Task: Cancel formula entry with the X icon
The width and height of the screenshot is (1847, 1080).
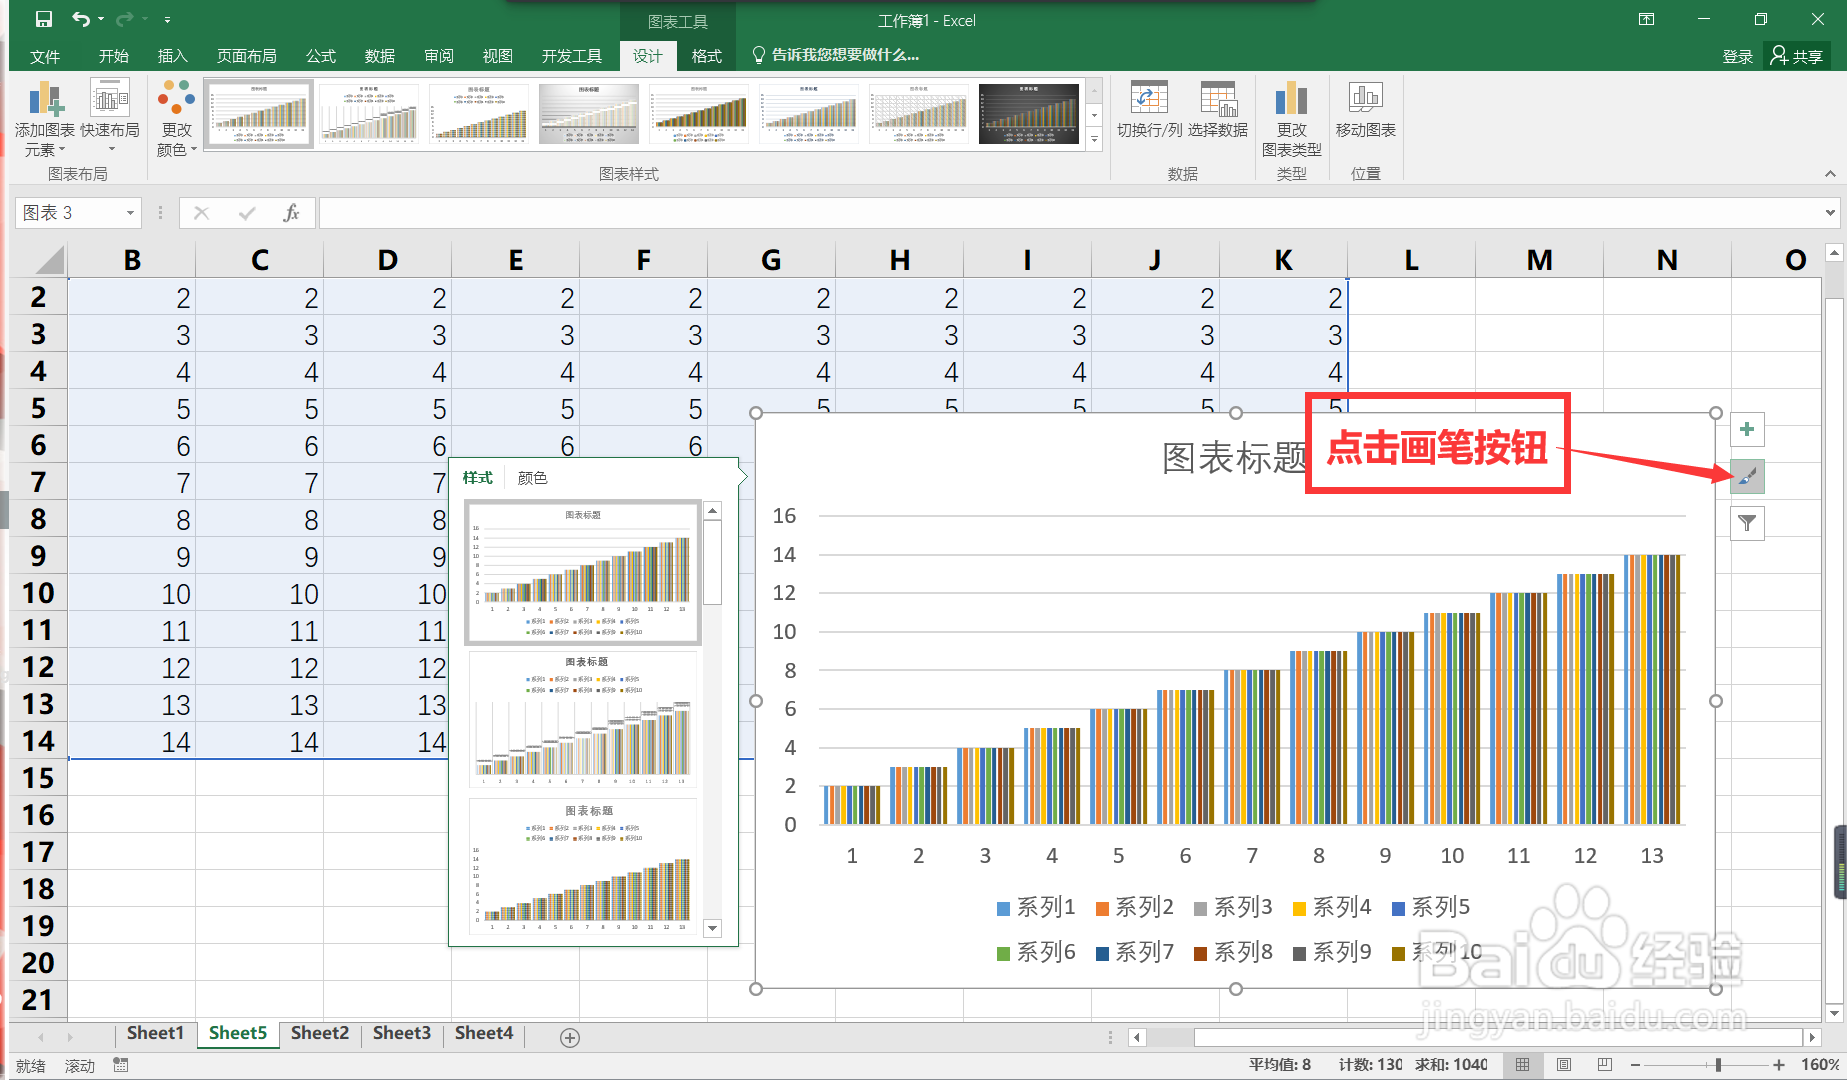Action: point(201,213)
